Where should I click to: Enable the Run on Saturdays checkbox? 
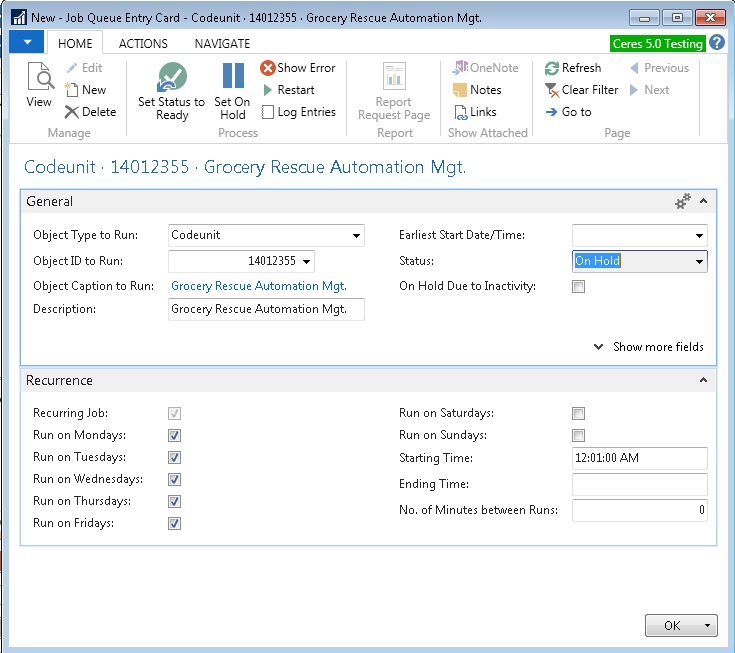coord(578,414)
